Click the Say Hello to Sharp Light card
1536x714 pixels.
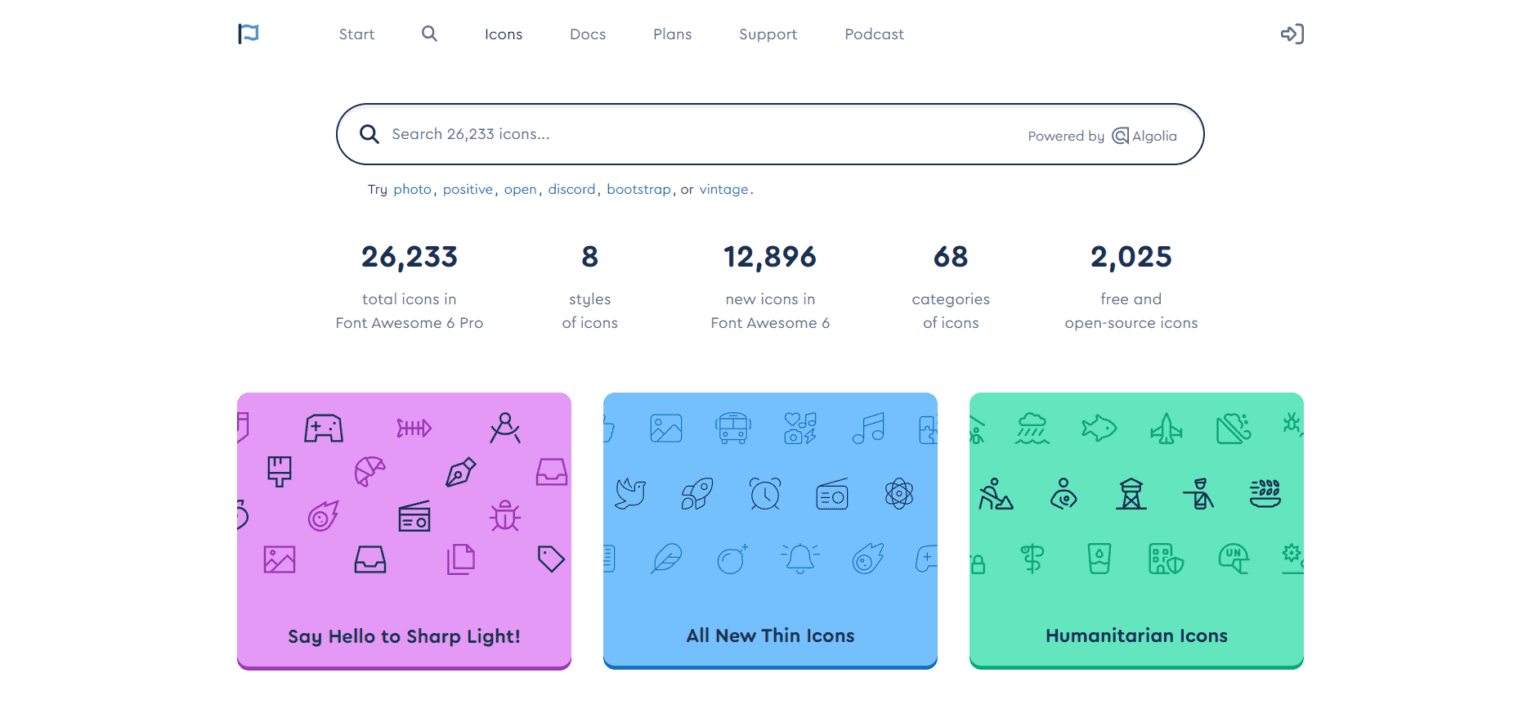[403, 530]
